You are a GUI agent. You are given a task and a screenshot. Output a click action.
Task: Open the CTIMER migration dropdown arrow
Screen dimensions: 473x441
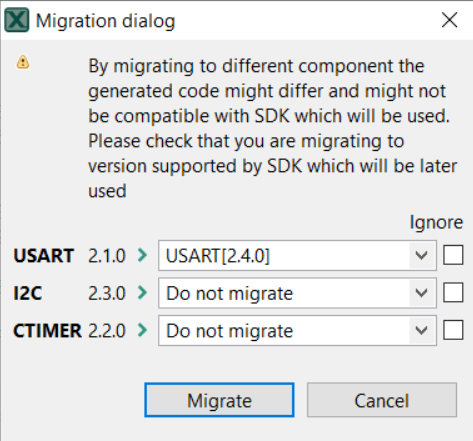pyautogui.click(x=422, y=331)
